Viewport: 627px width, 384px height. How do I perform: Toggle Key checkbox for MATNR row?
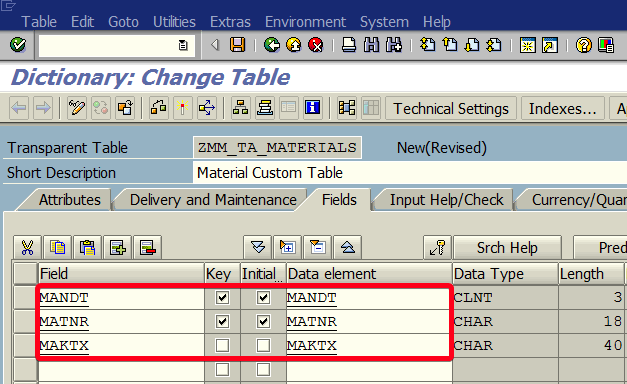[222, 322]
